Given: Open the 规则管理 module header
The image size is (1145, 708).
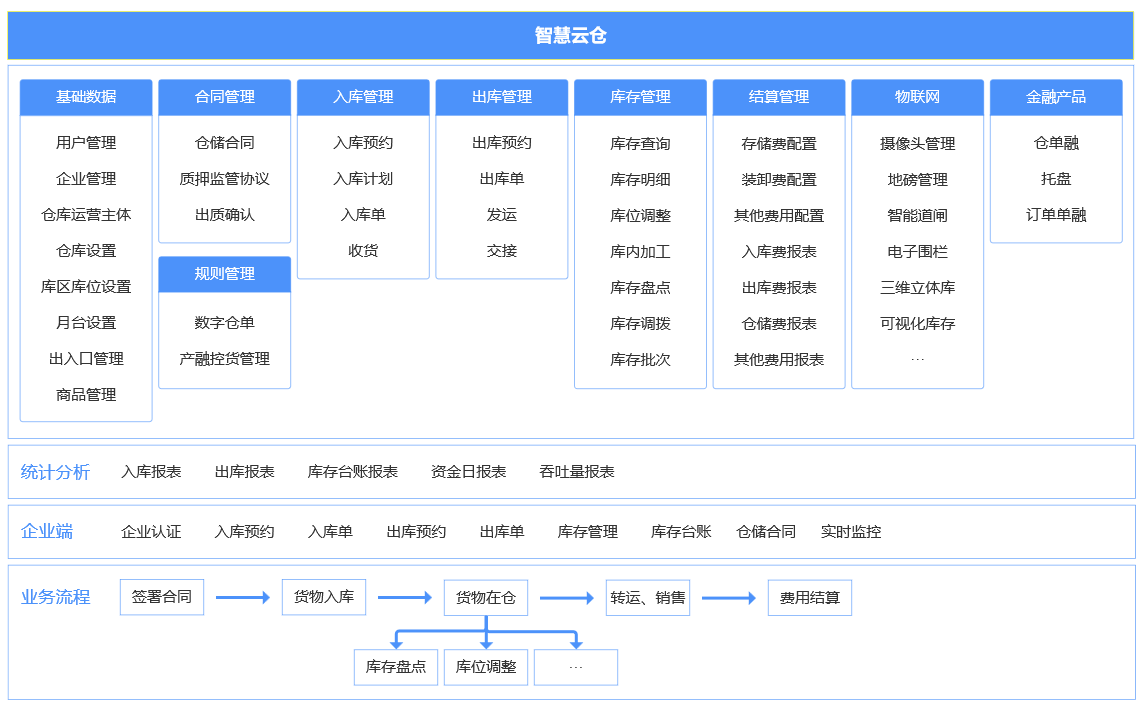Looking at the screenshot, I should click(x=224, y=274).
